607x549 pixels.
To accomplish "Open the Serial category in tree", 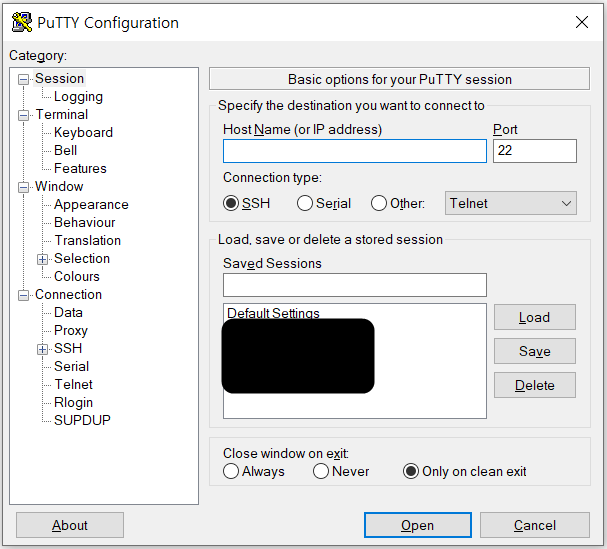I will [71, 366].
